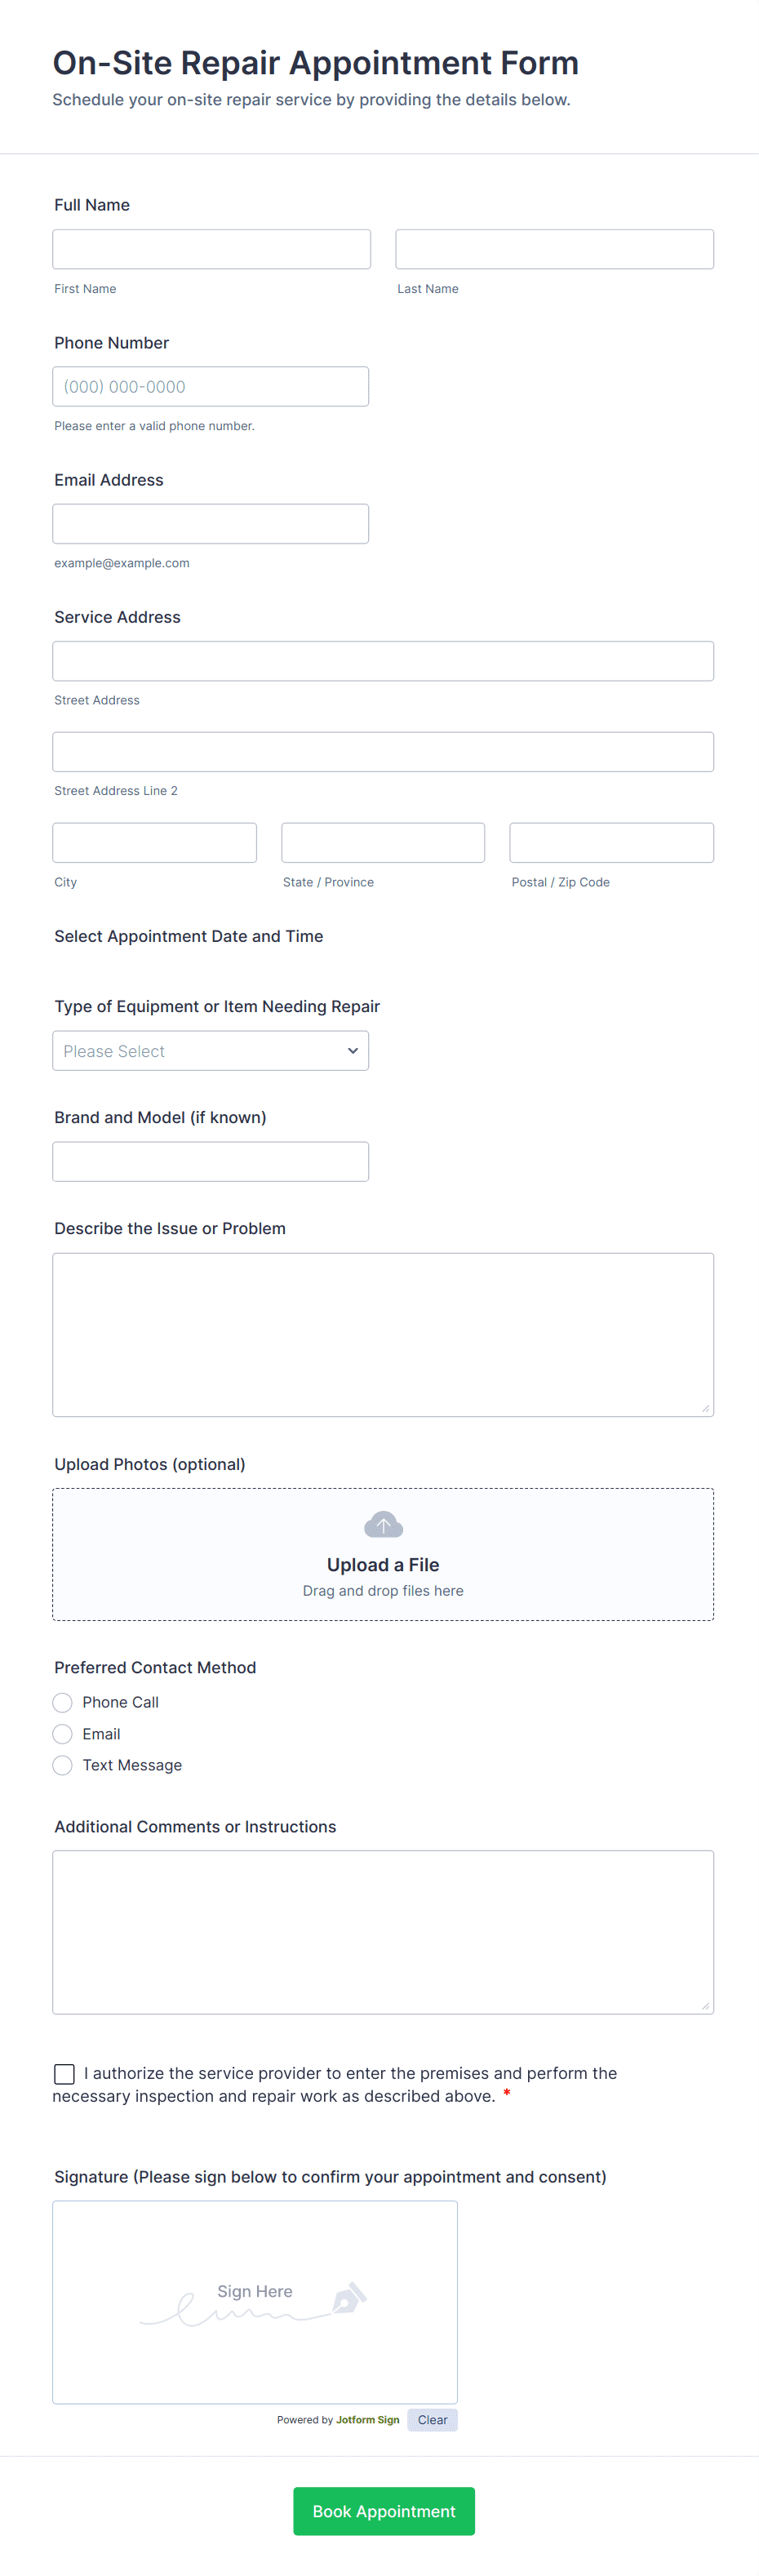Open the Type of Equipment dropdown
This screenshot has width=759, height=2576.
(210, 1051)
